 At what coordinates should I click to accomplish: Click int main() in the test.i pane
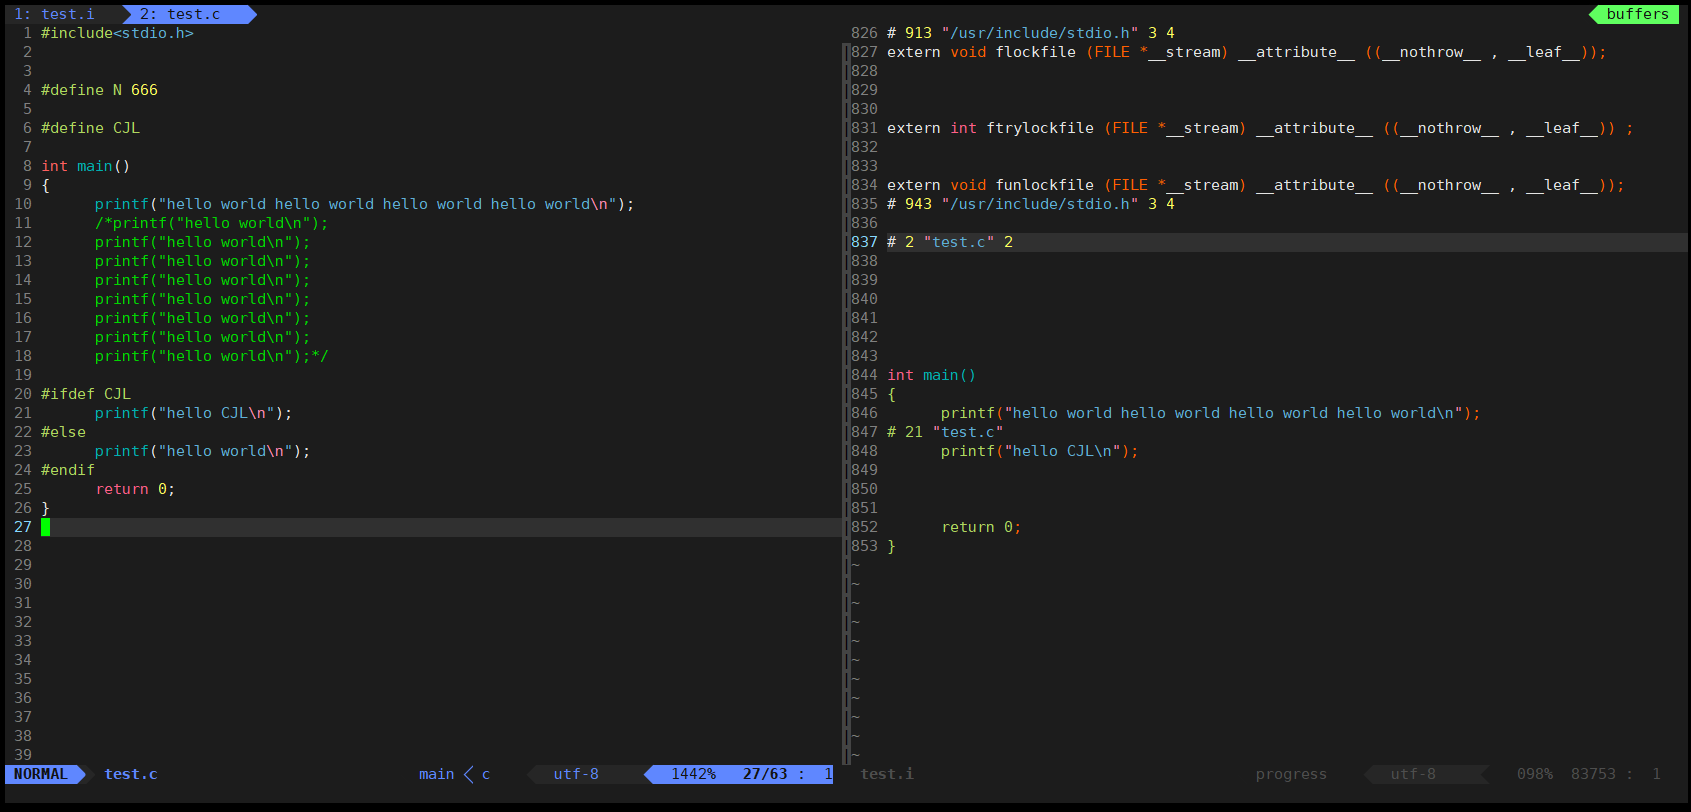[931, 375]
